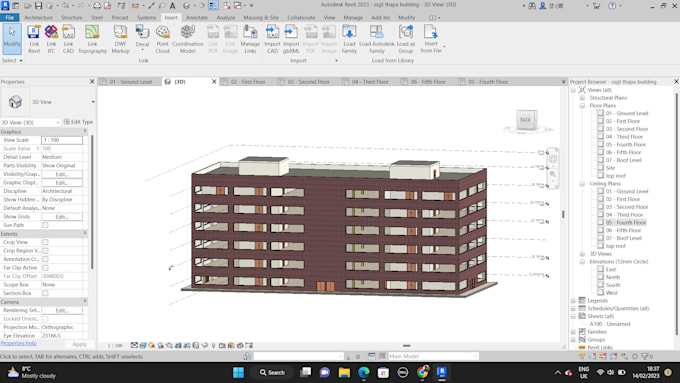The width and height of the screenshot is (680, 383).
Task: Open the Properties help link
Action: coord(18,343)
